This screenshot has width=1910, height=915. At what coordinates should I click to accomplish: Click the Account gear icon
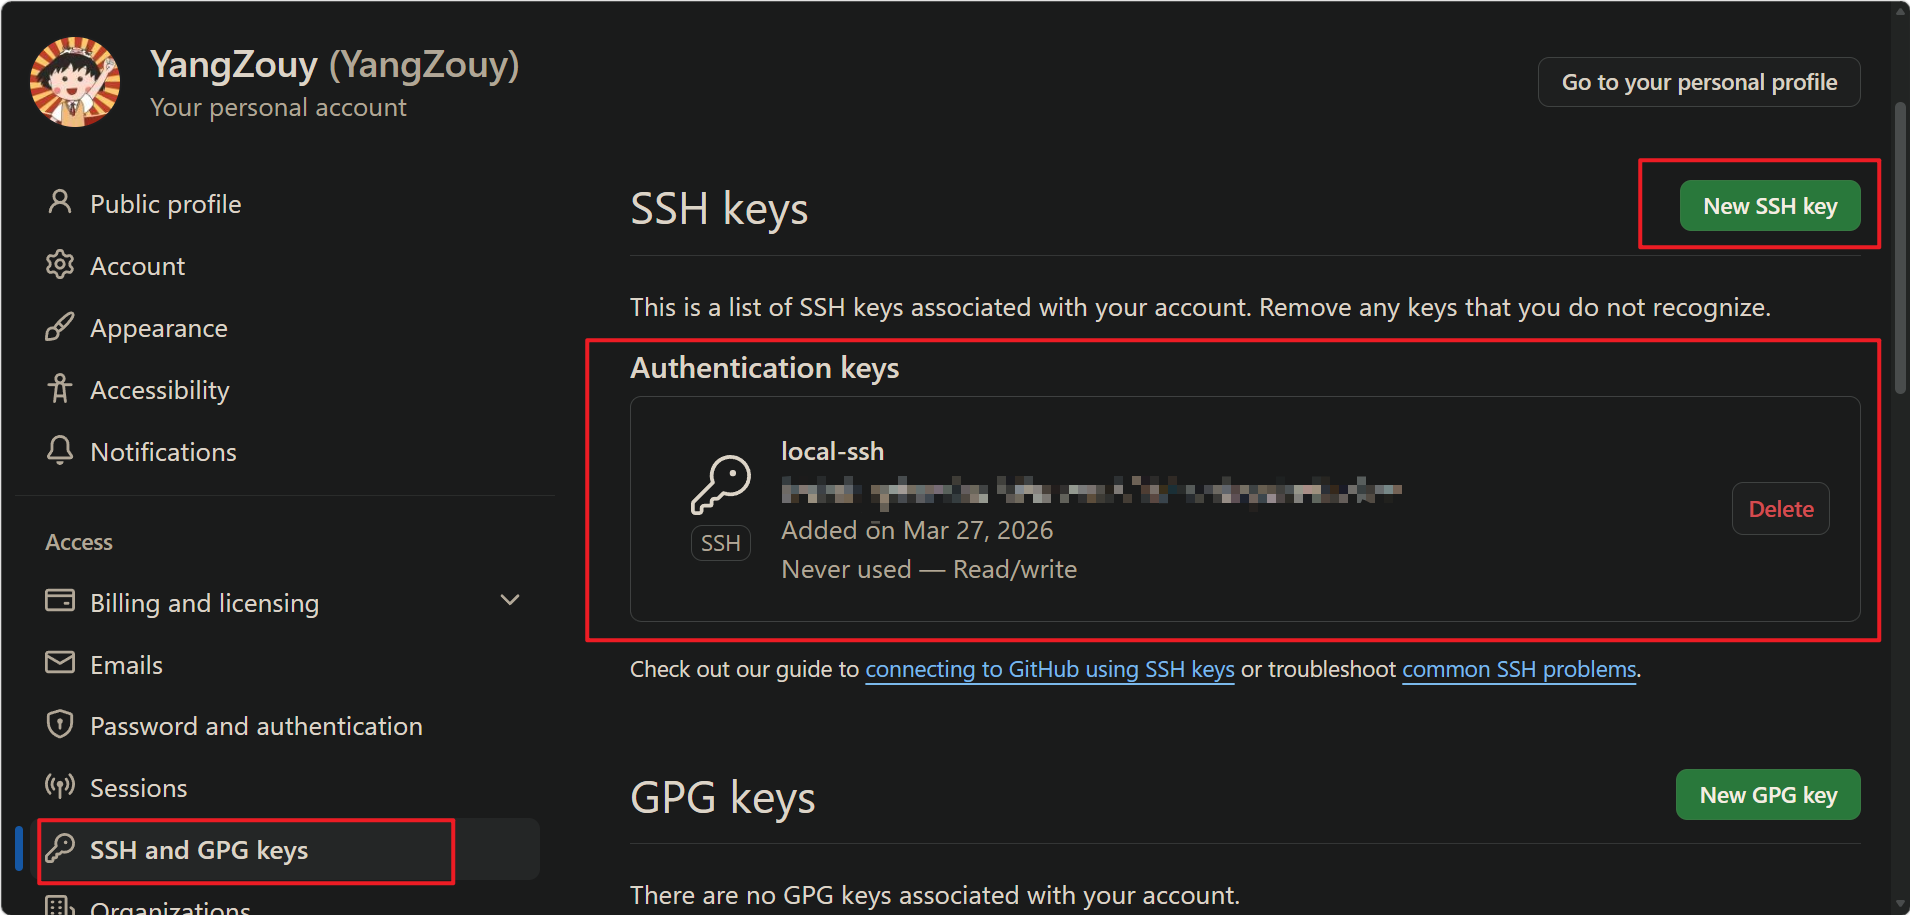coord(60,265)
